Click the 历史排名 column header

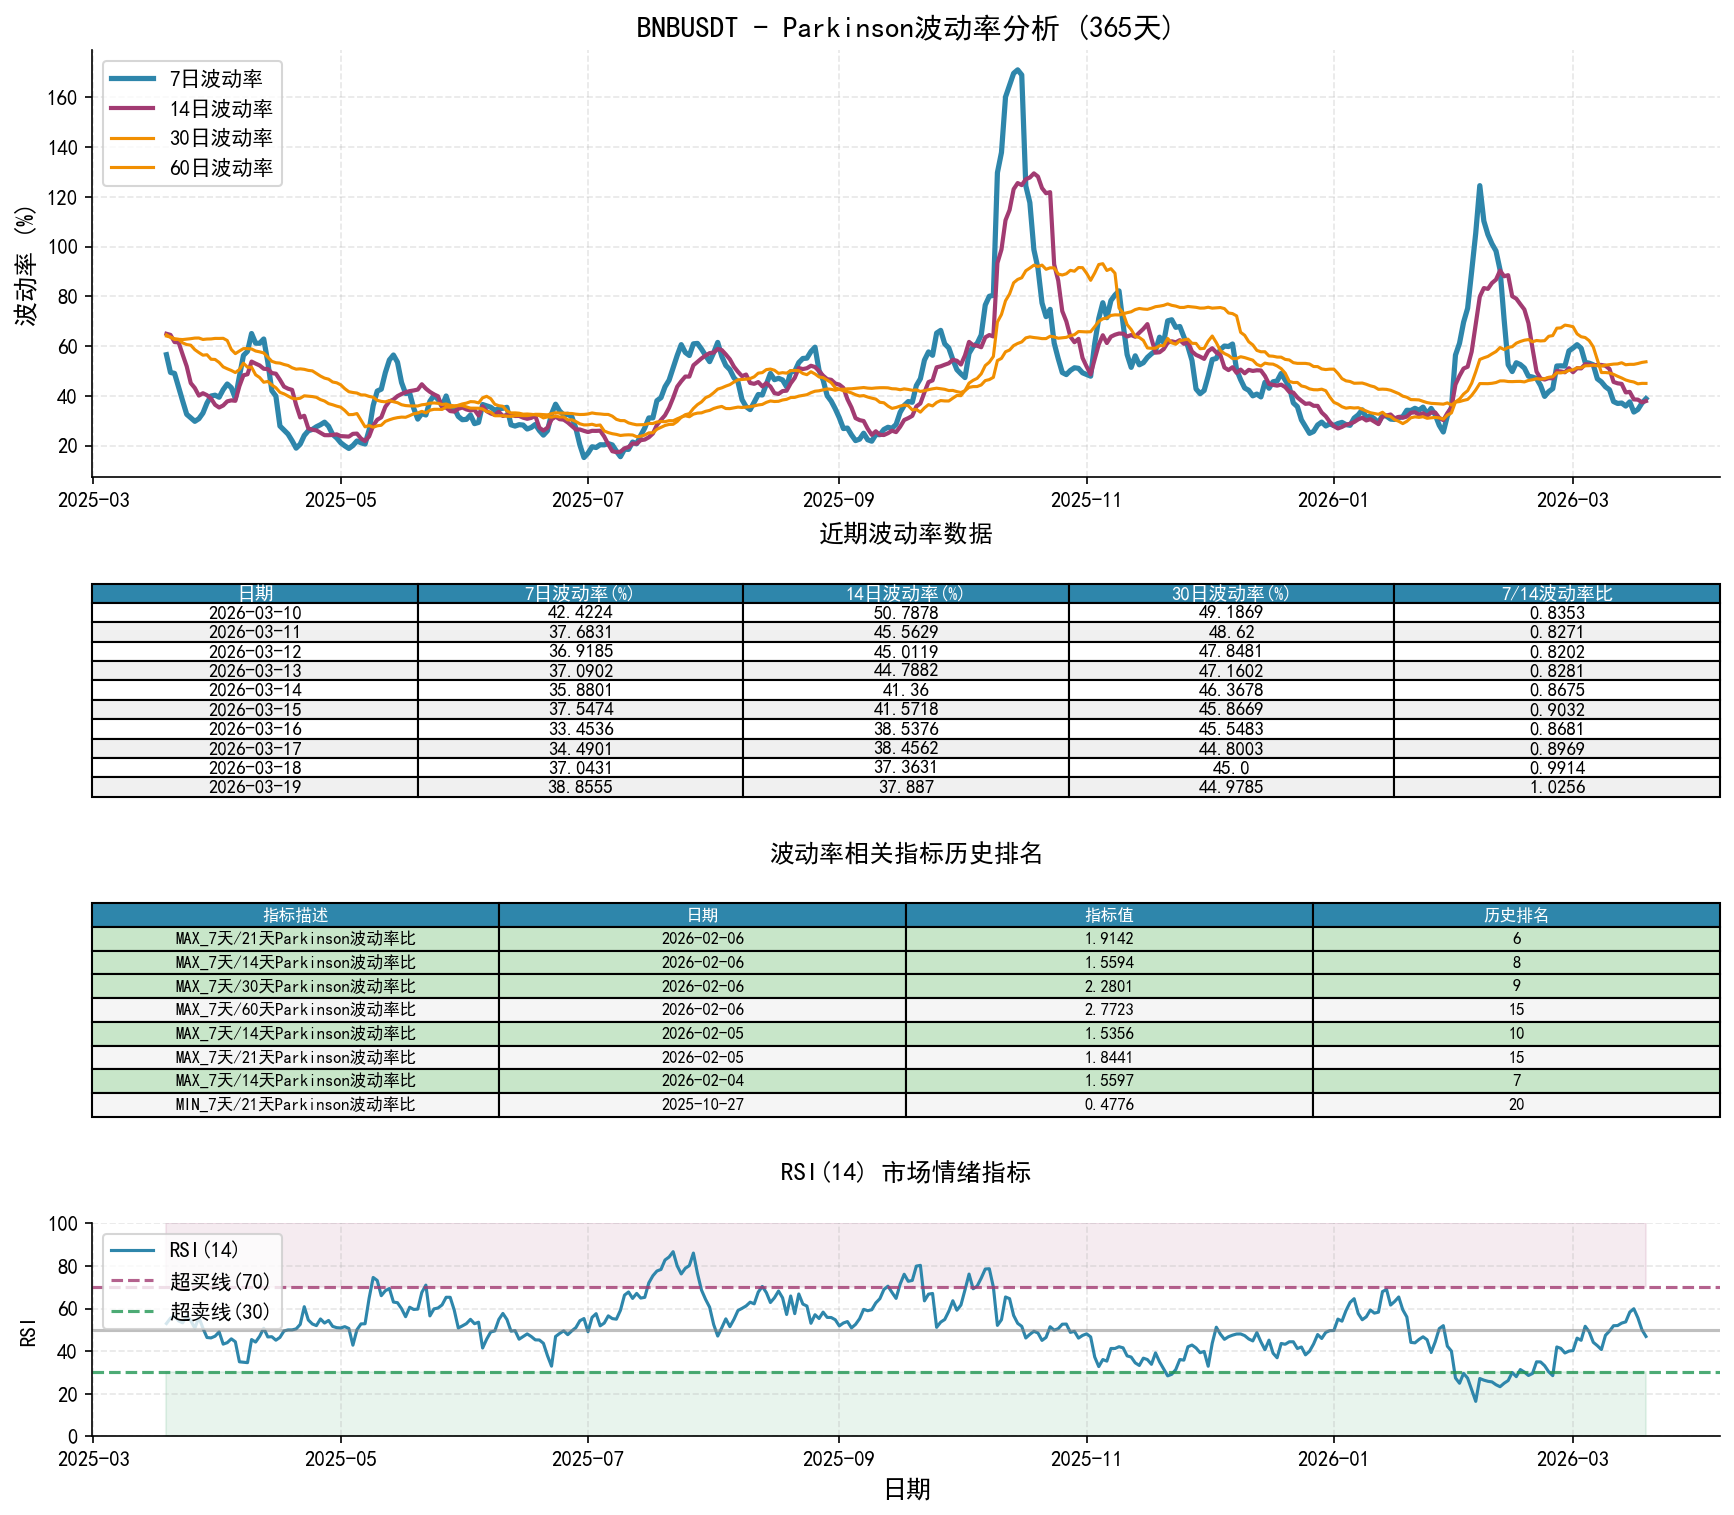1516,915
